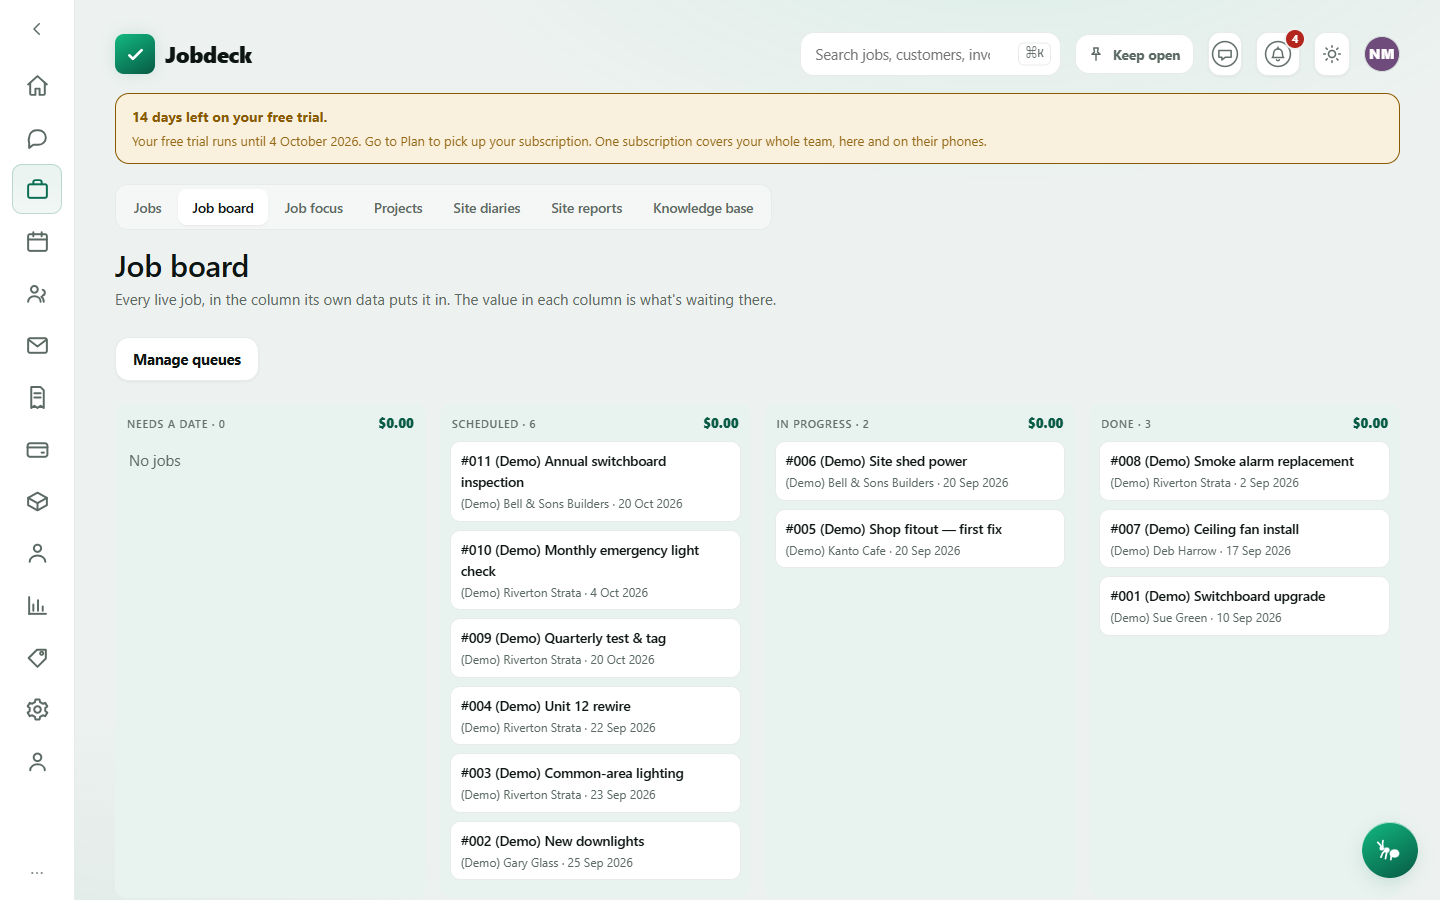Click the IN PROGRESS · 2 column header
Viewport: 1440px width, 900px height.
coord(822,424)
